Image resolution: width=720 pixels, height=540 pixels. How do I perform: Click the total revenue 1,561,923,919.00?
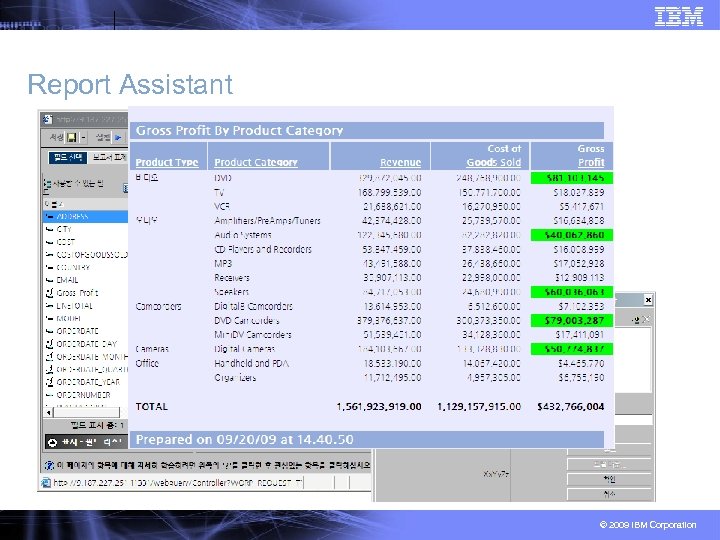(x=379, y=406)
